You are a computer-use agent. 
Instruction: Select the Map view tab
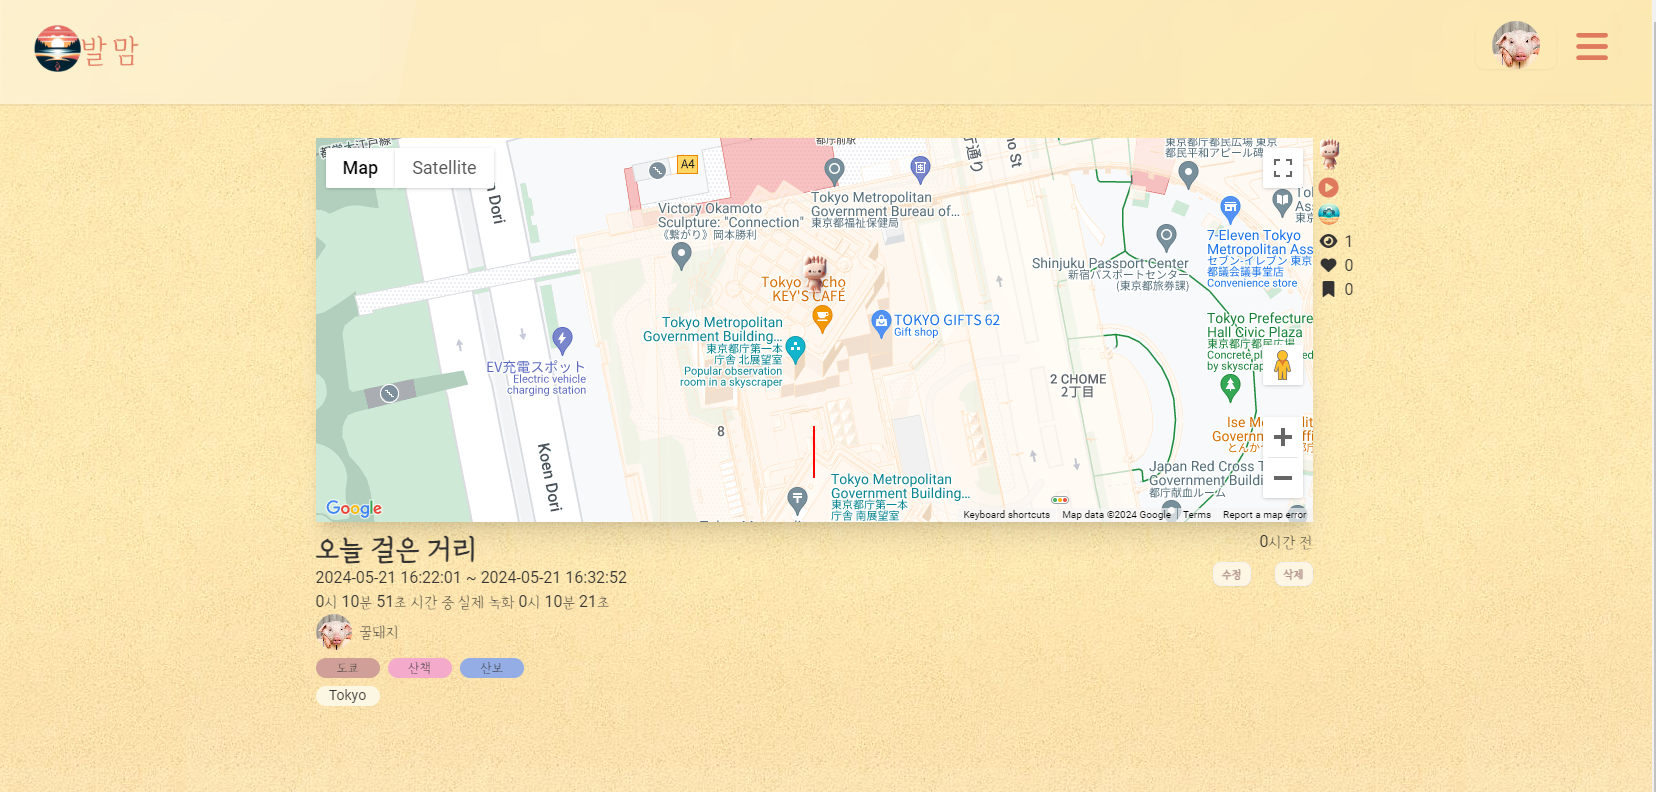click(360, 168)
